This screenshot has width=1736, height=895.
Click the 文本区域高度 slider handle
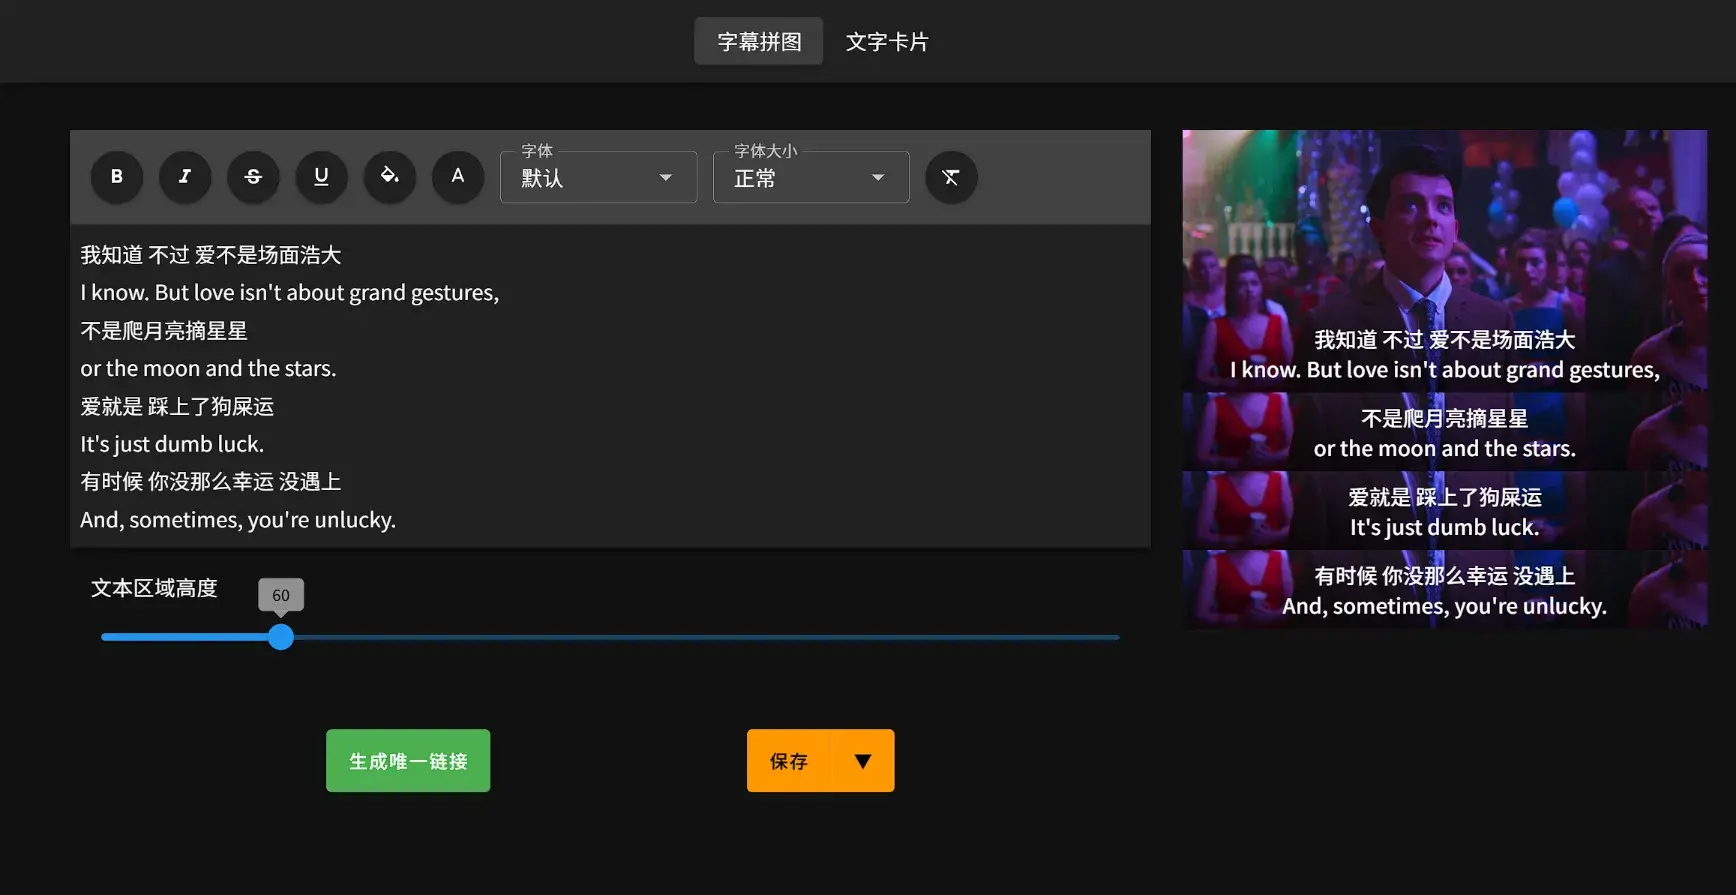281,637
